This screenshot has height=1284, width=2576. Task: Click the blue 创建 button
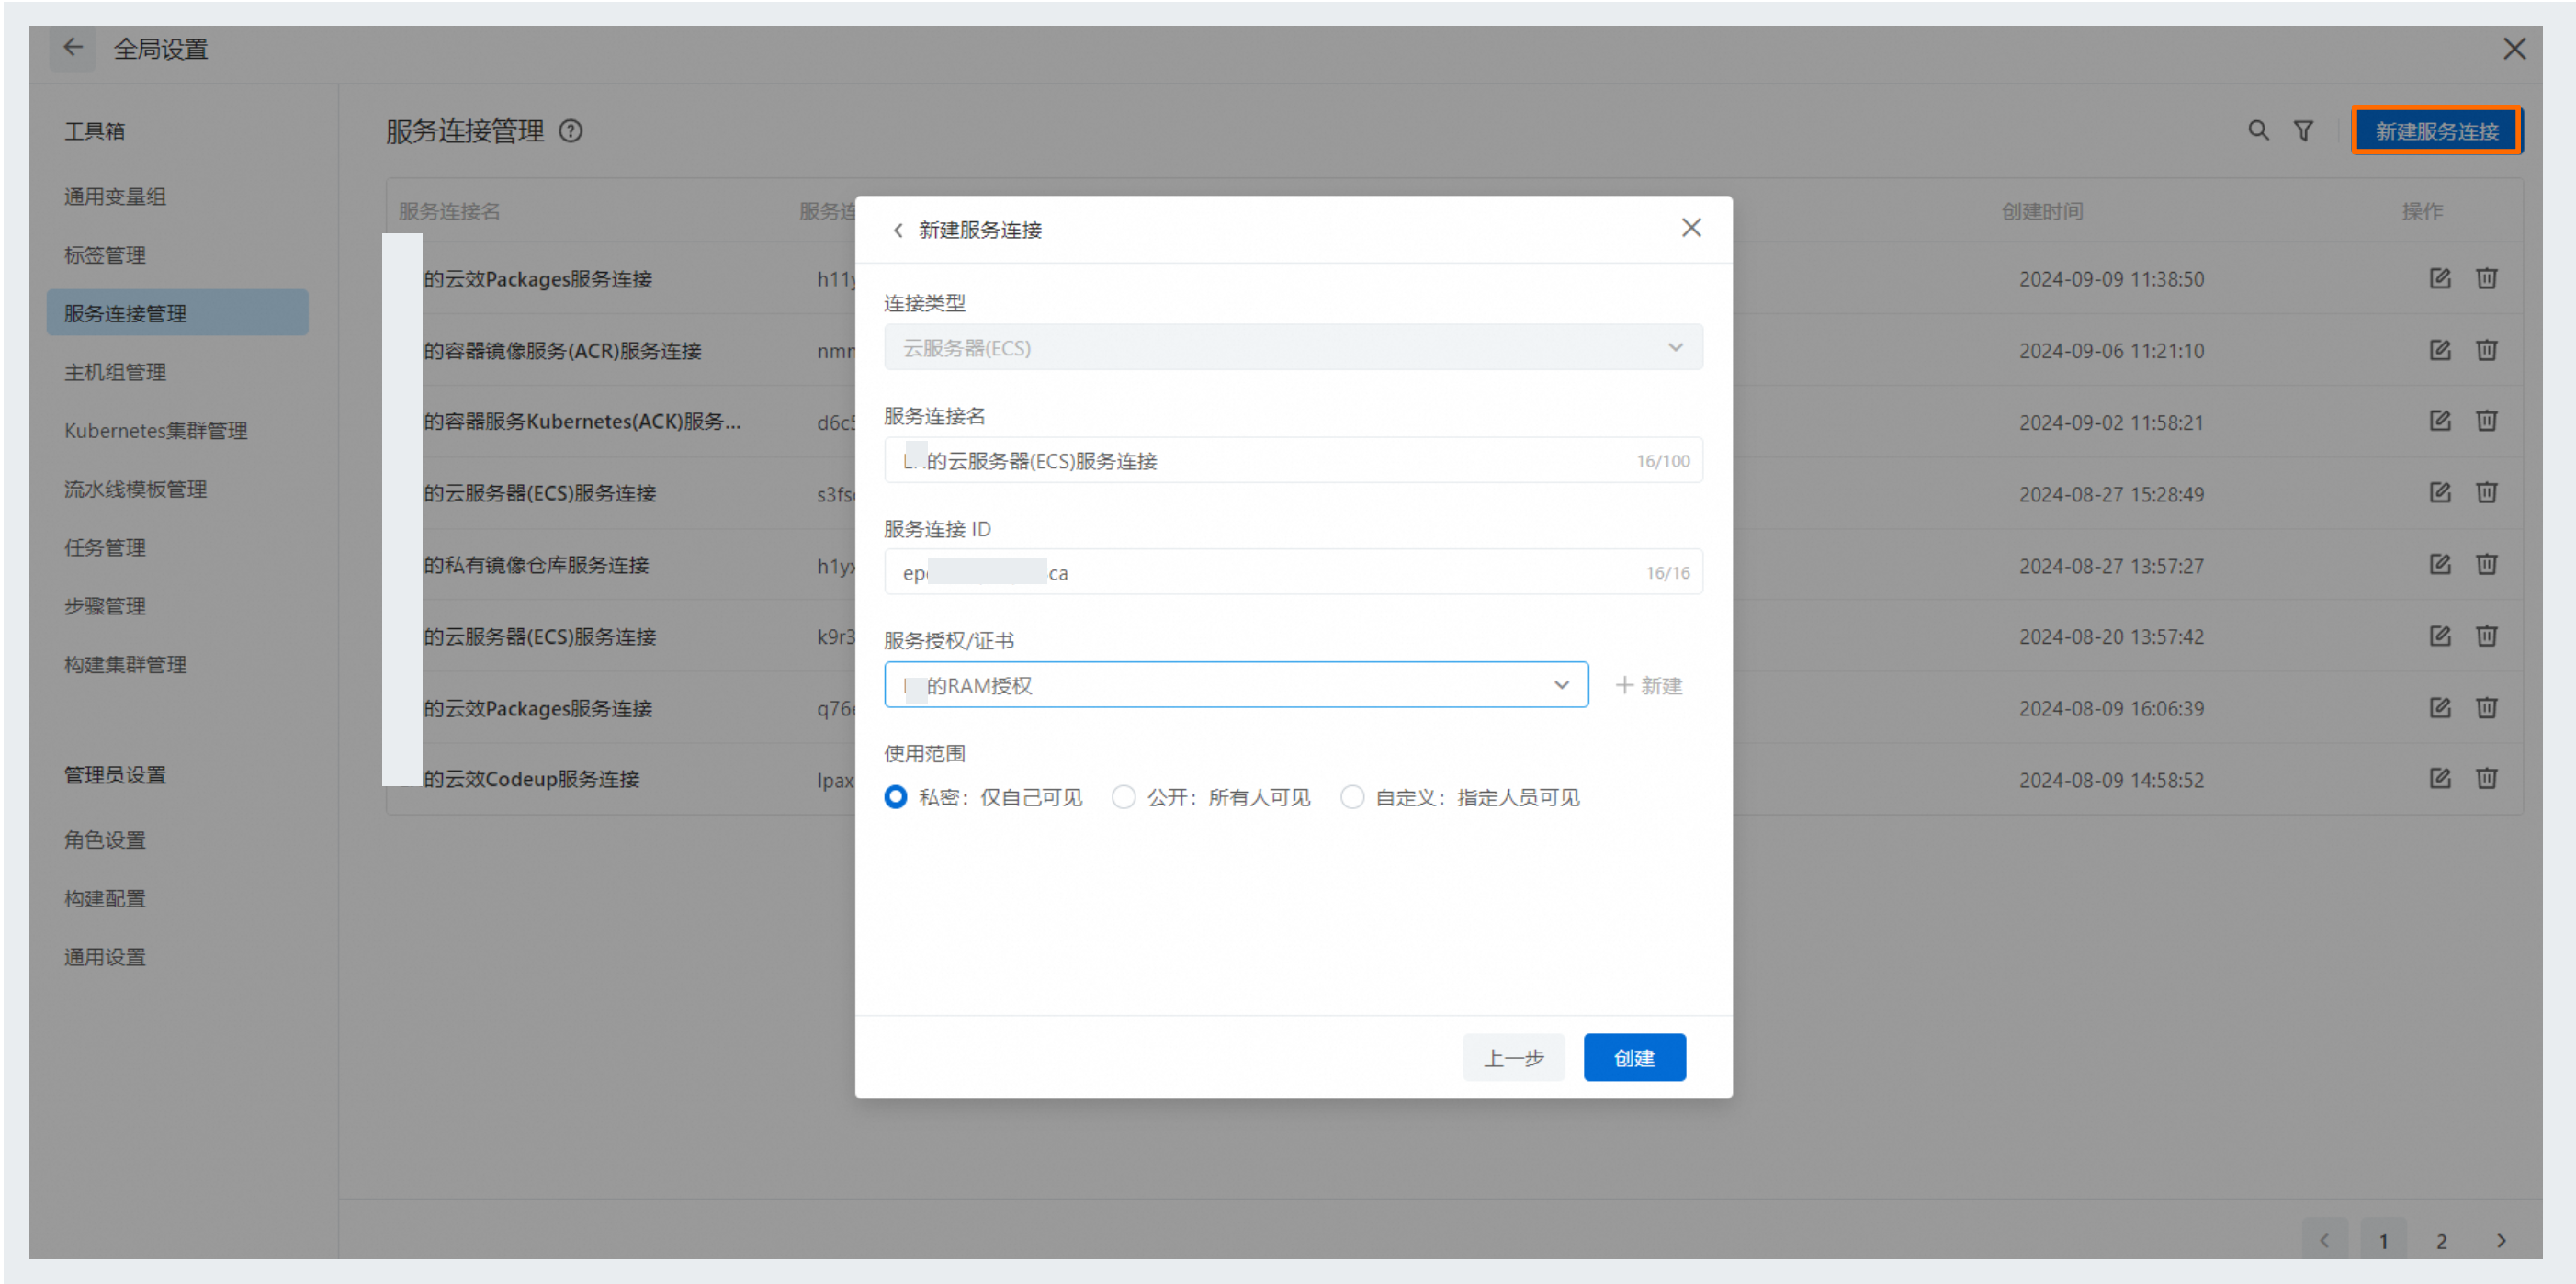pyautogui.click(x=1634, y=1058)
